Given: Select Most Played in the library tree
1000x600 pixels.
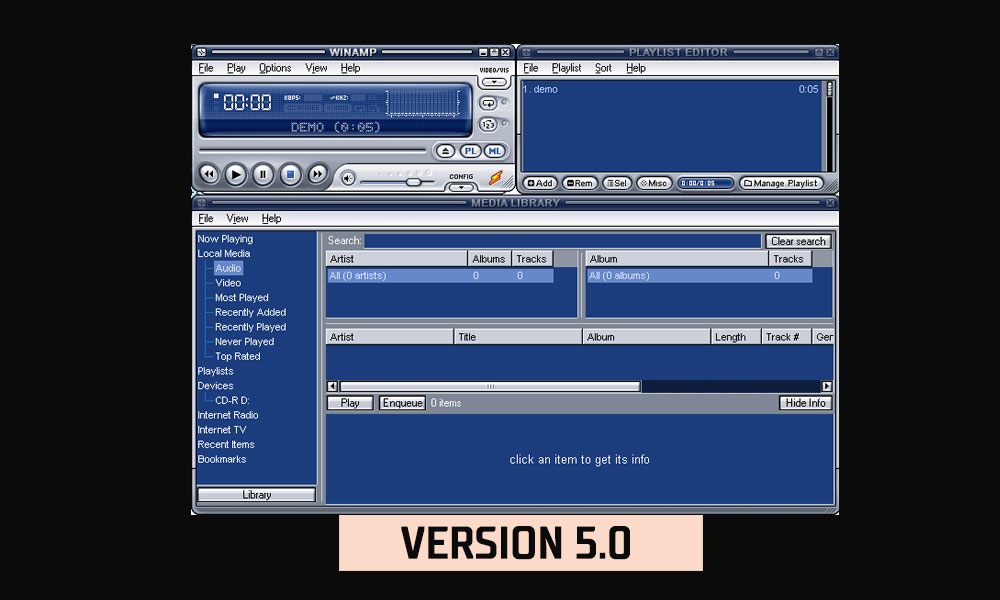Looking at the screenshot, I should pyautogui.click(x=241, y=298).
